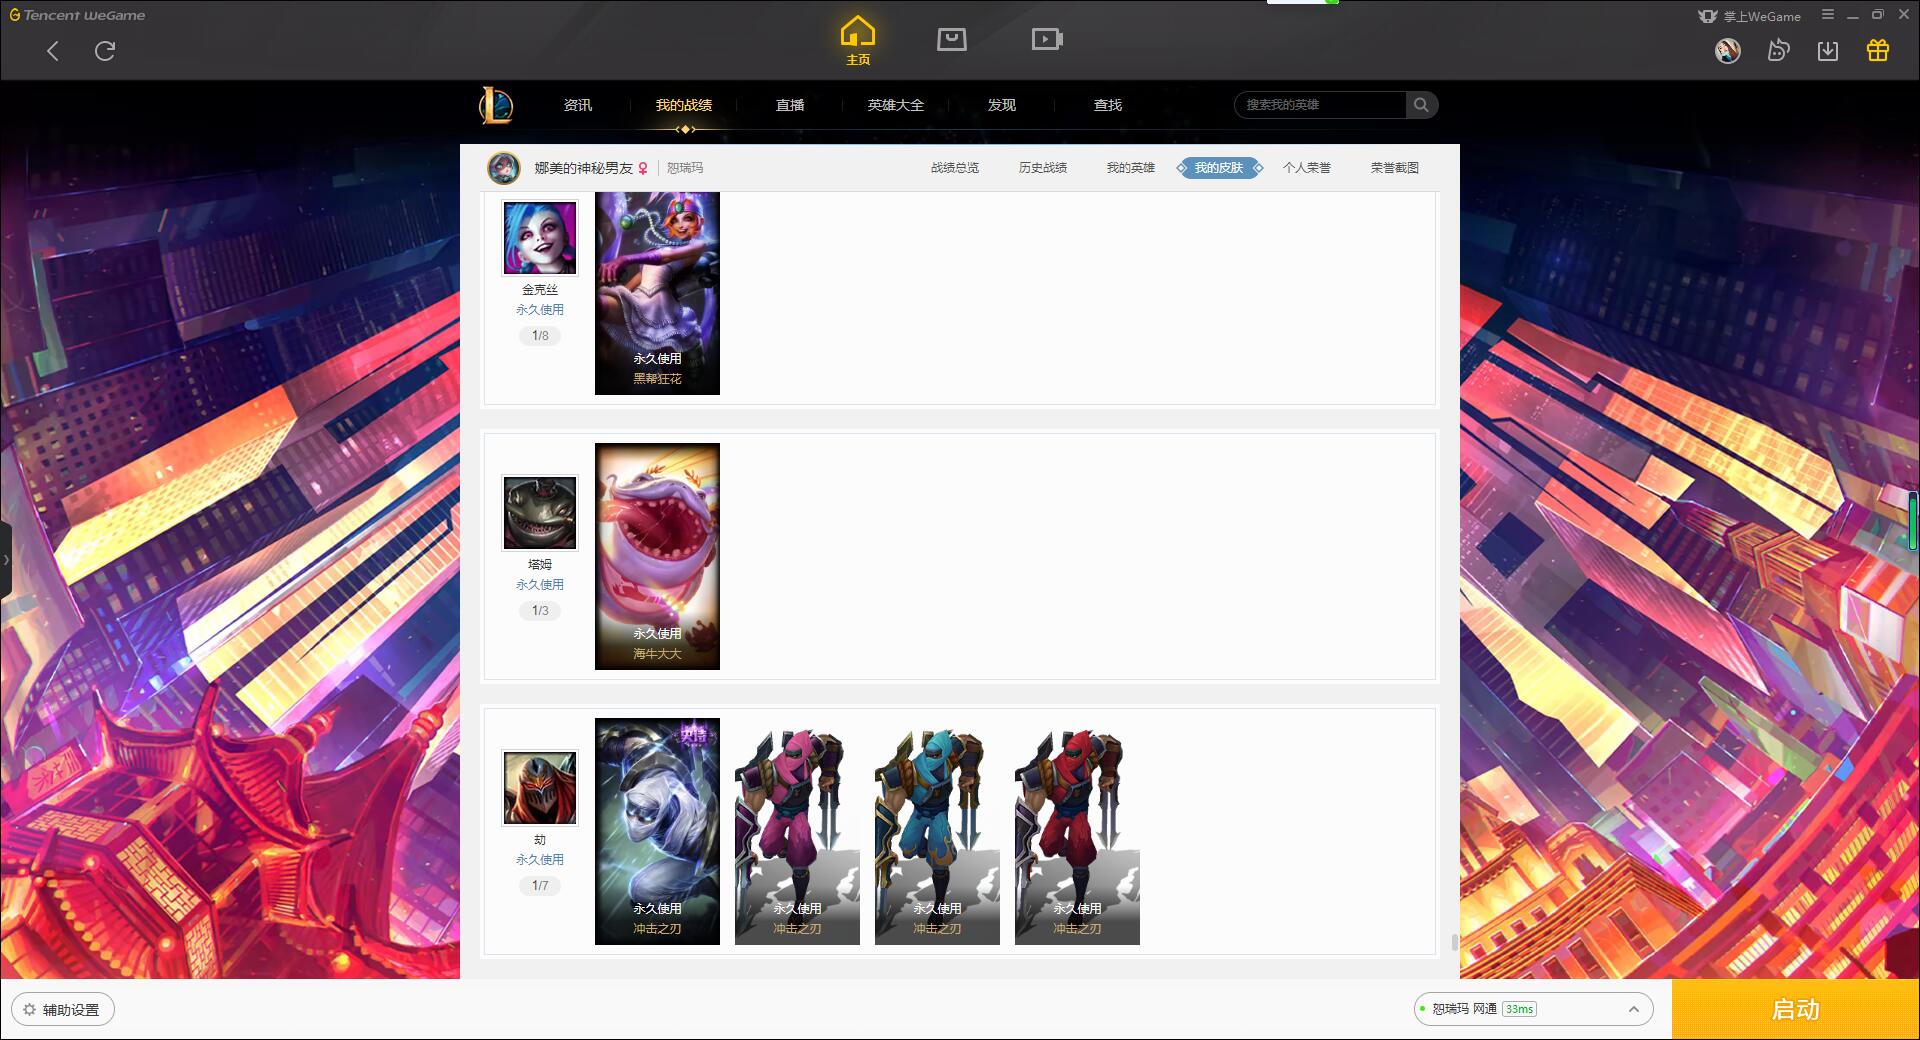Open the download manager icon
The height and width of the screenshot is (1040, 1920).
(x=1828, y=50)
